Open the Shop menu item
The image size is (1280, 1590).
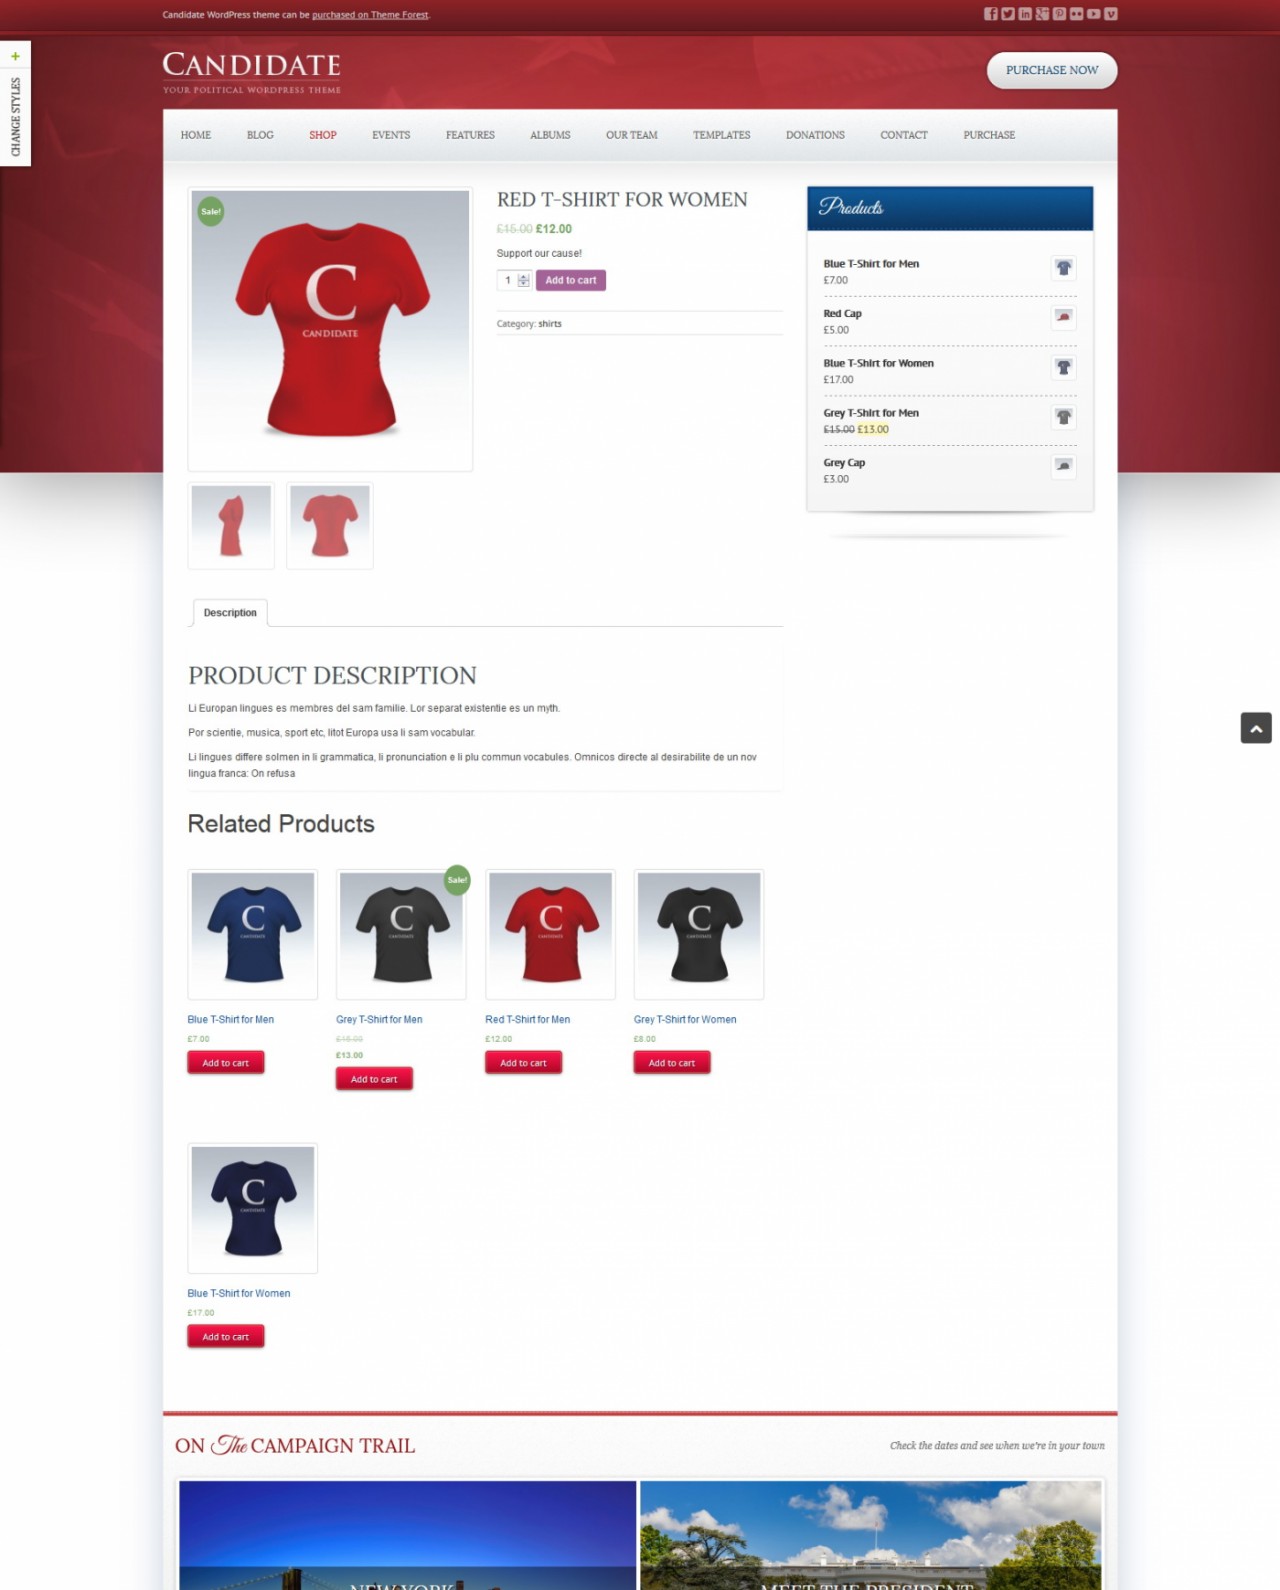[322, 135]
